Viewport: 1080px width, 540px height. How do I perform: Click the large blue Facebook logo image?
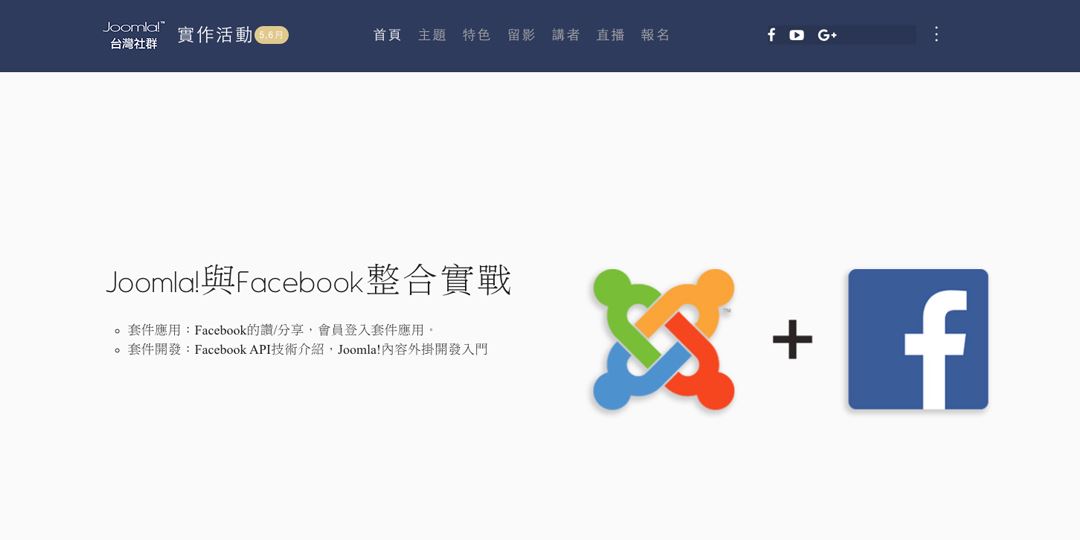click(918, 340)
